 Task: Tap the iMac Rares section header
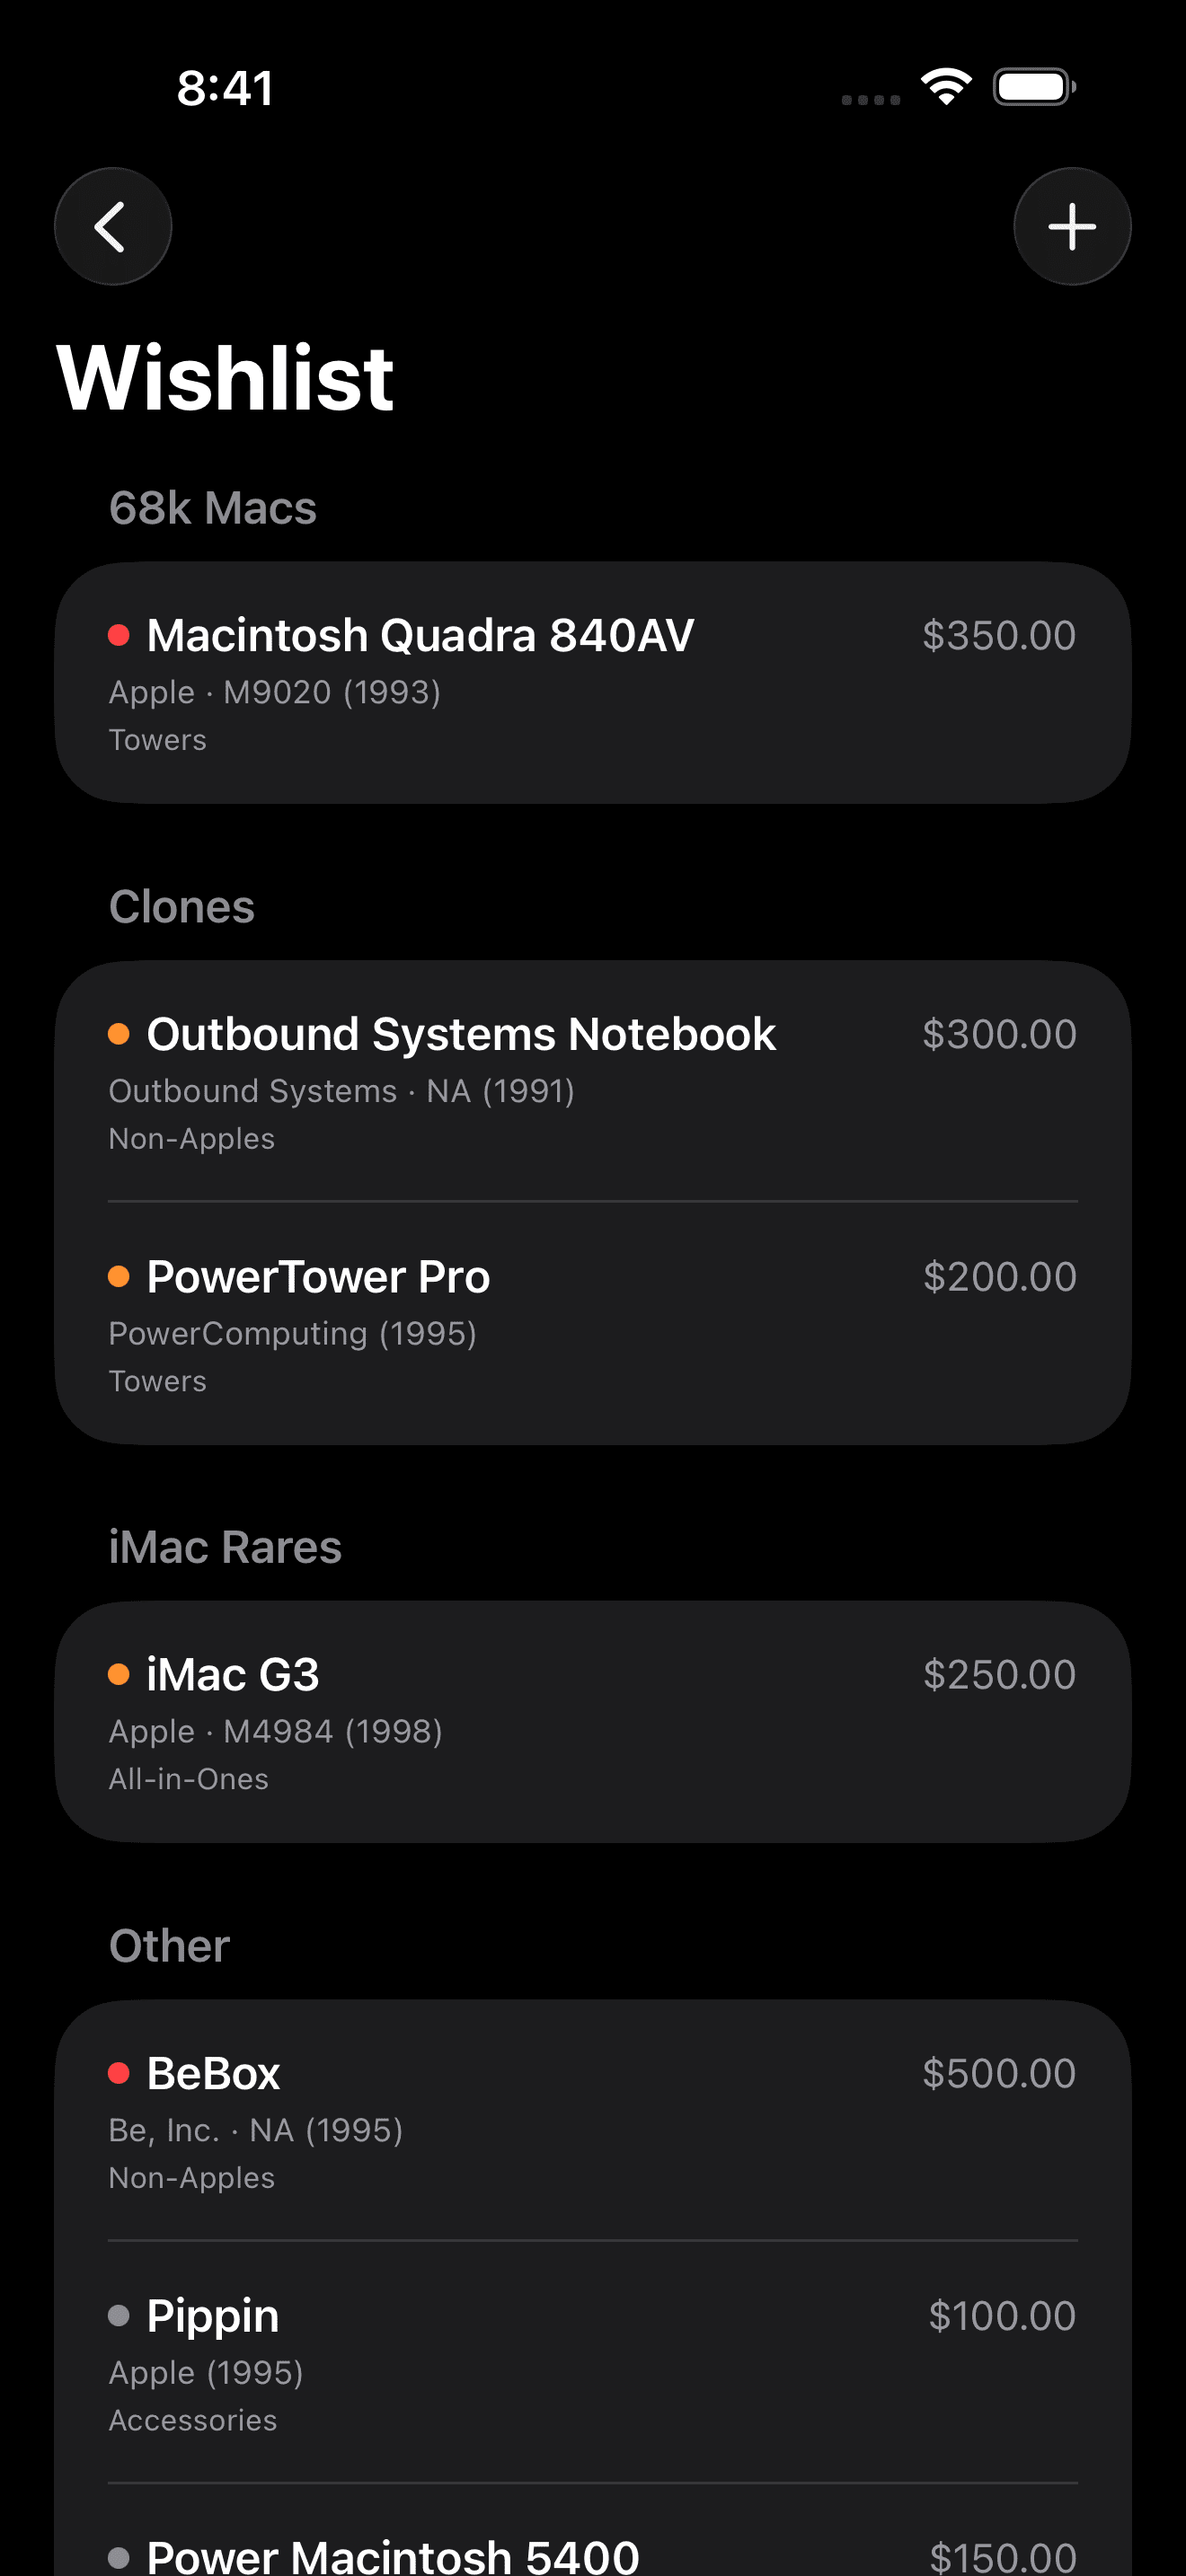point(225,1547)
